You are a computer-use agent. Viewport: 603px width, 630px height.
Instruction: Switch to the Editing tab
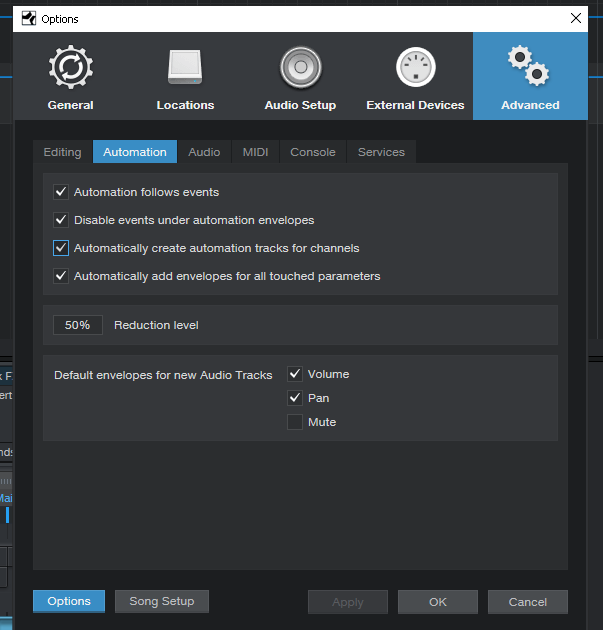point(63,152)
